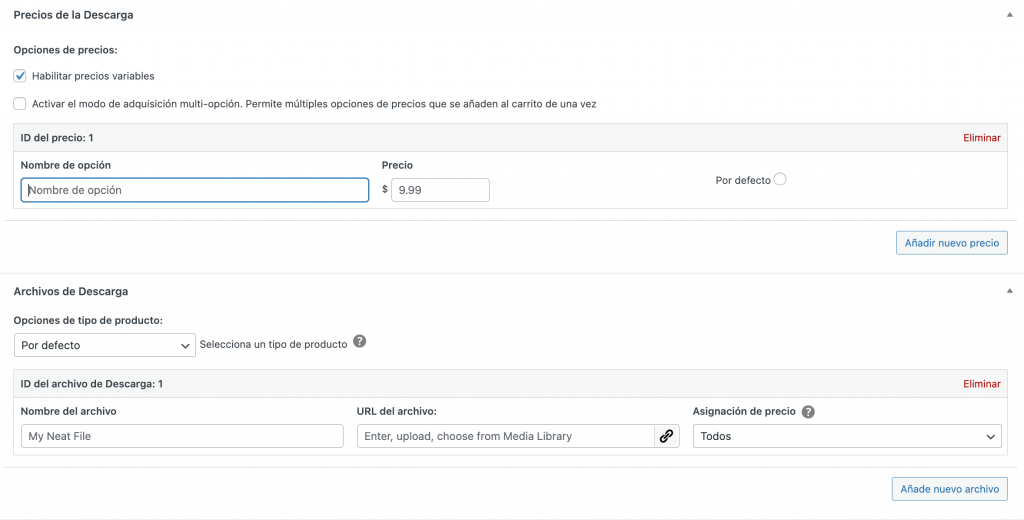The image size is (1024, 520).
Task: Collapse the Precios de la Descarga panel
Action: point(1009,14)
